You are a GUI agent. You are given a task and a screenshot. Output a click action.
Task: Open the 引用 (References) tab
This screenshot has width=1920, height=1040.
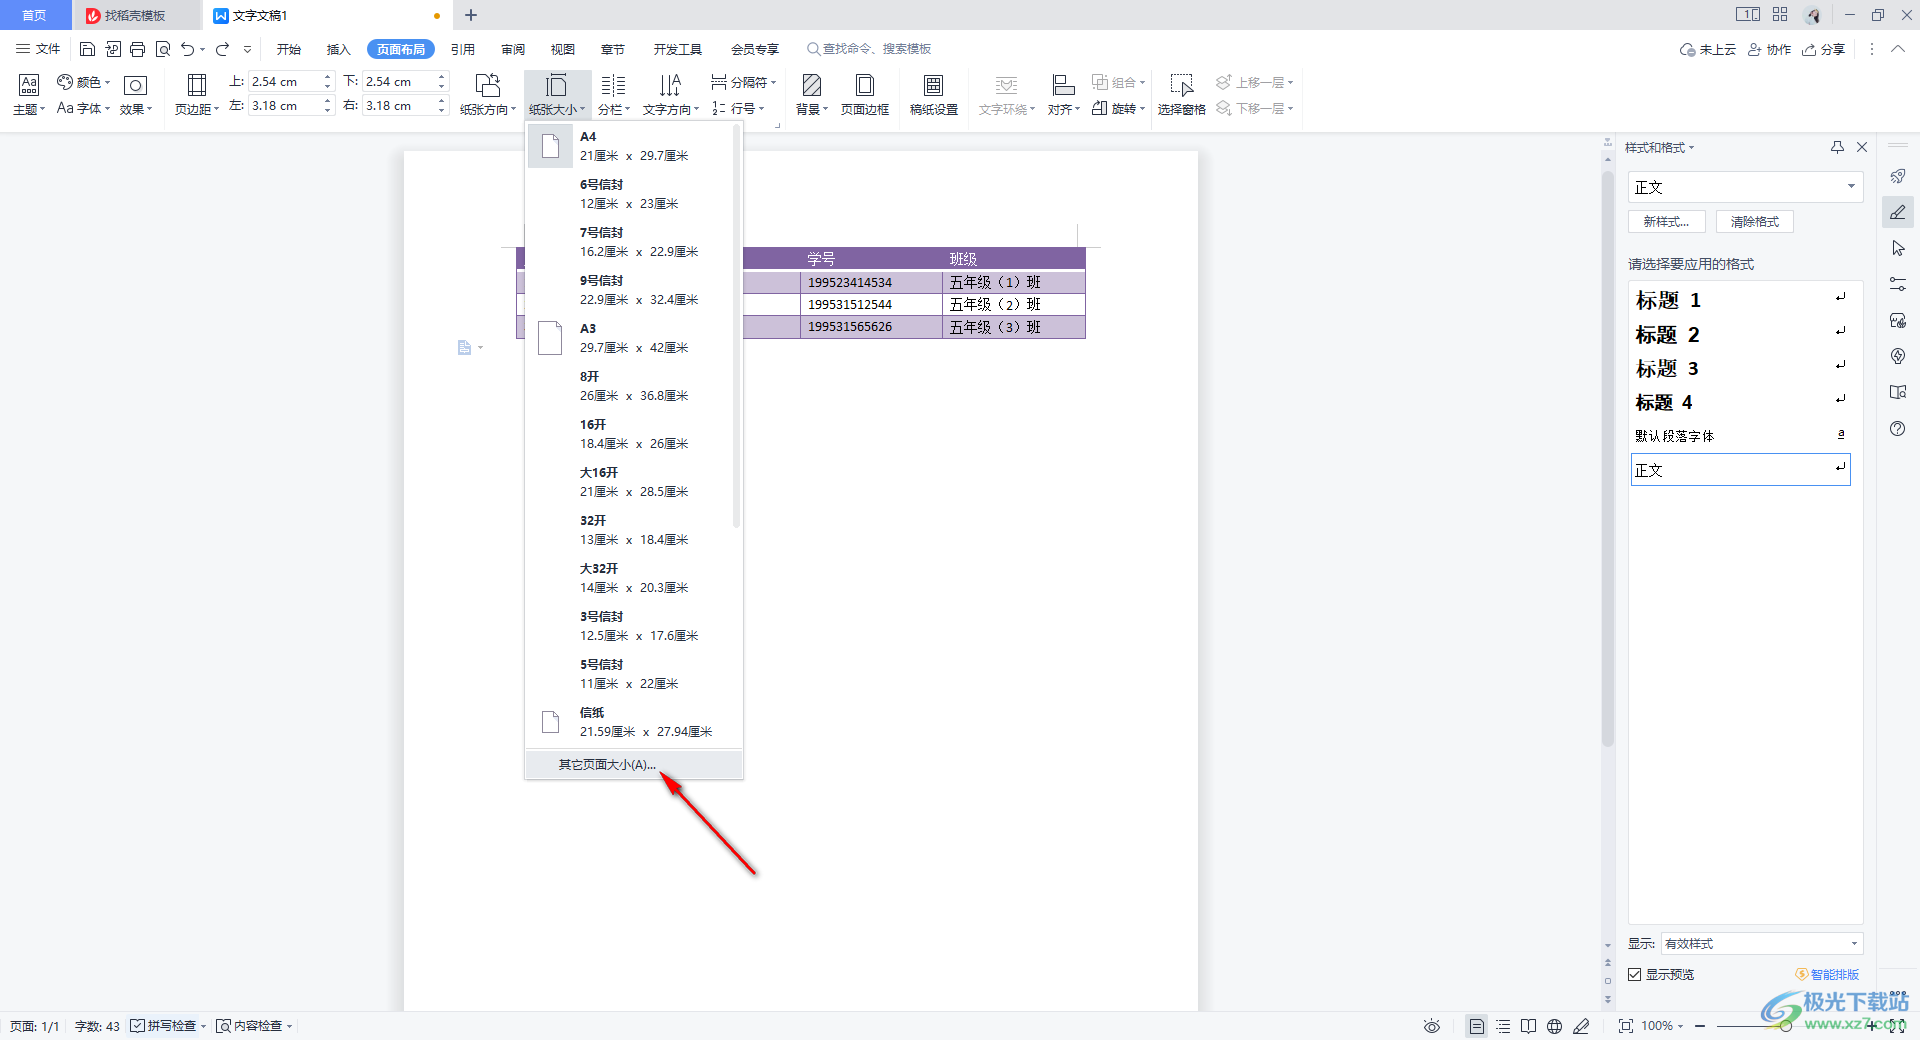tap(463, 49)
